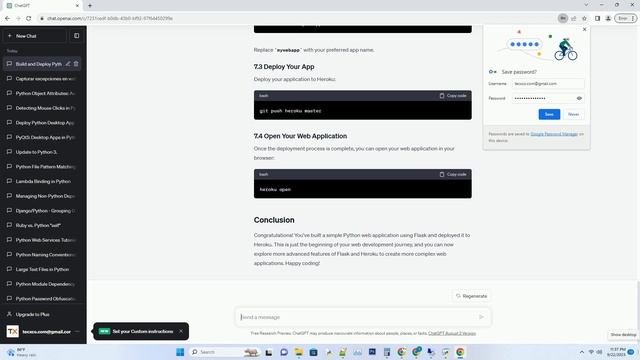Copy code of the git push heroku master block
Screen dimensions: 640x360
point(453,96)
